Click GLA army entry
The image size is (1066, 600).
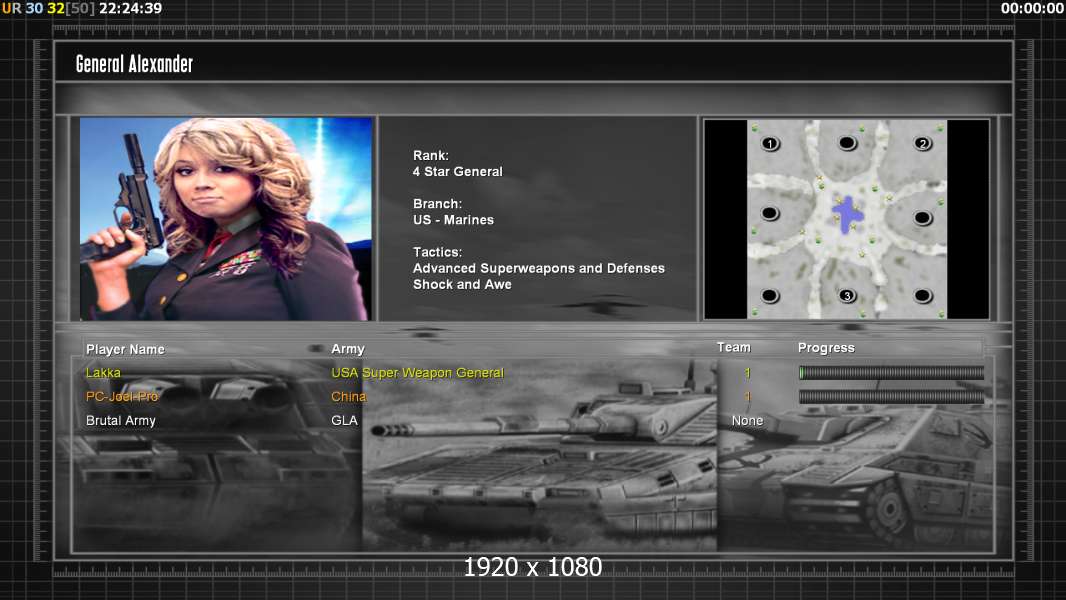(344, 421)
